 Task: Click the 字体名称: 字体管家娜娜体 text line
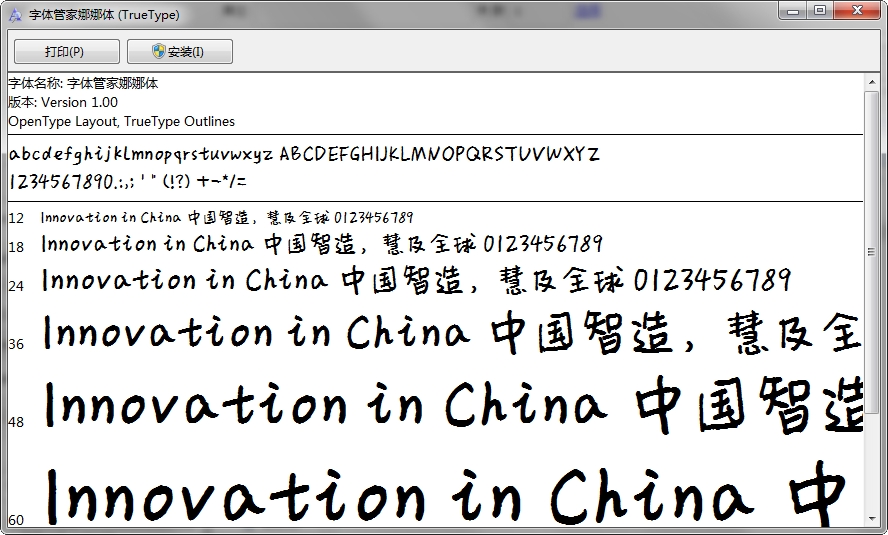[x=83, y=83]
